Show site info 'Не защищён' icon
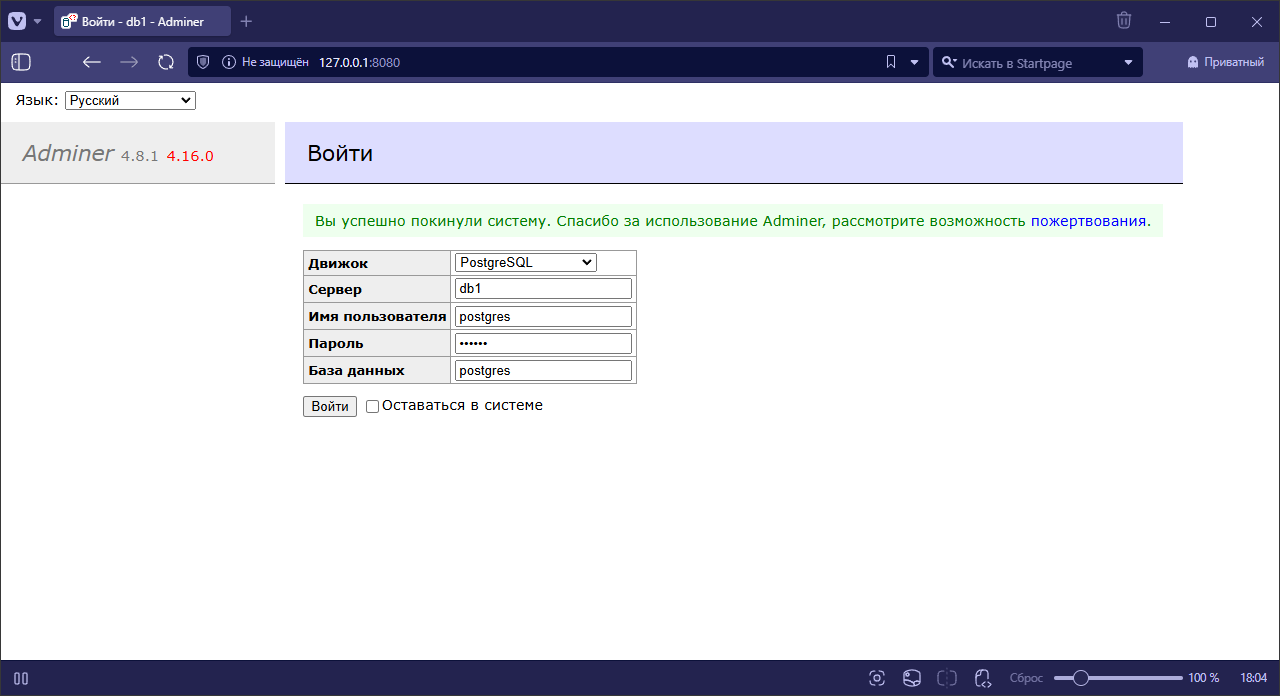The height and width of the screenshot is (696, 1280). (228, 62)
